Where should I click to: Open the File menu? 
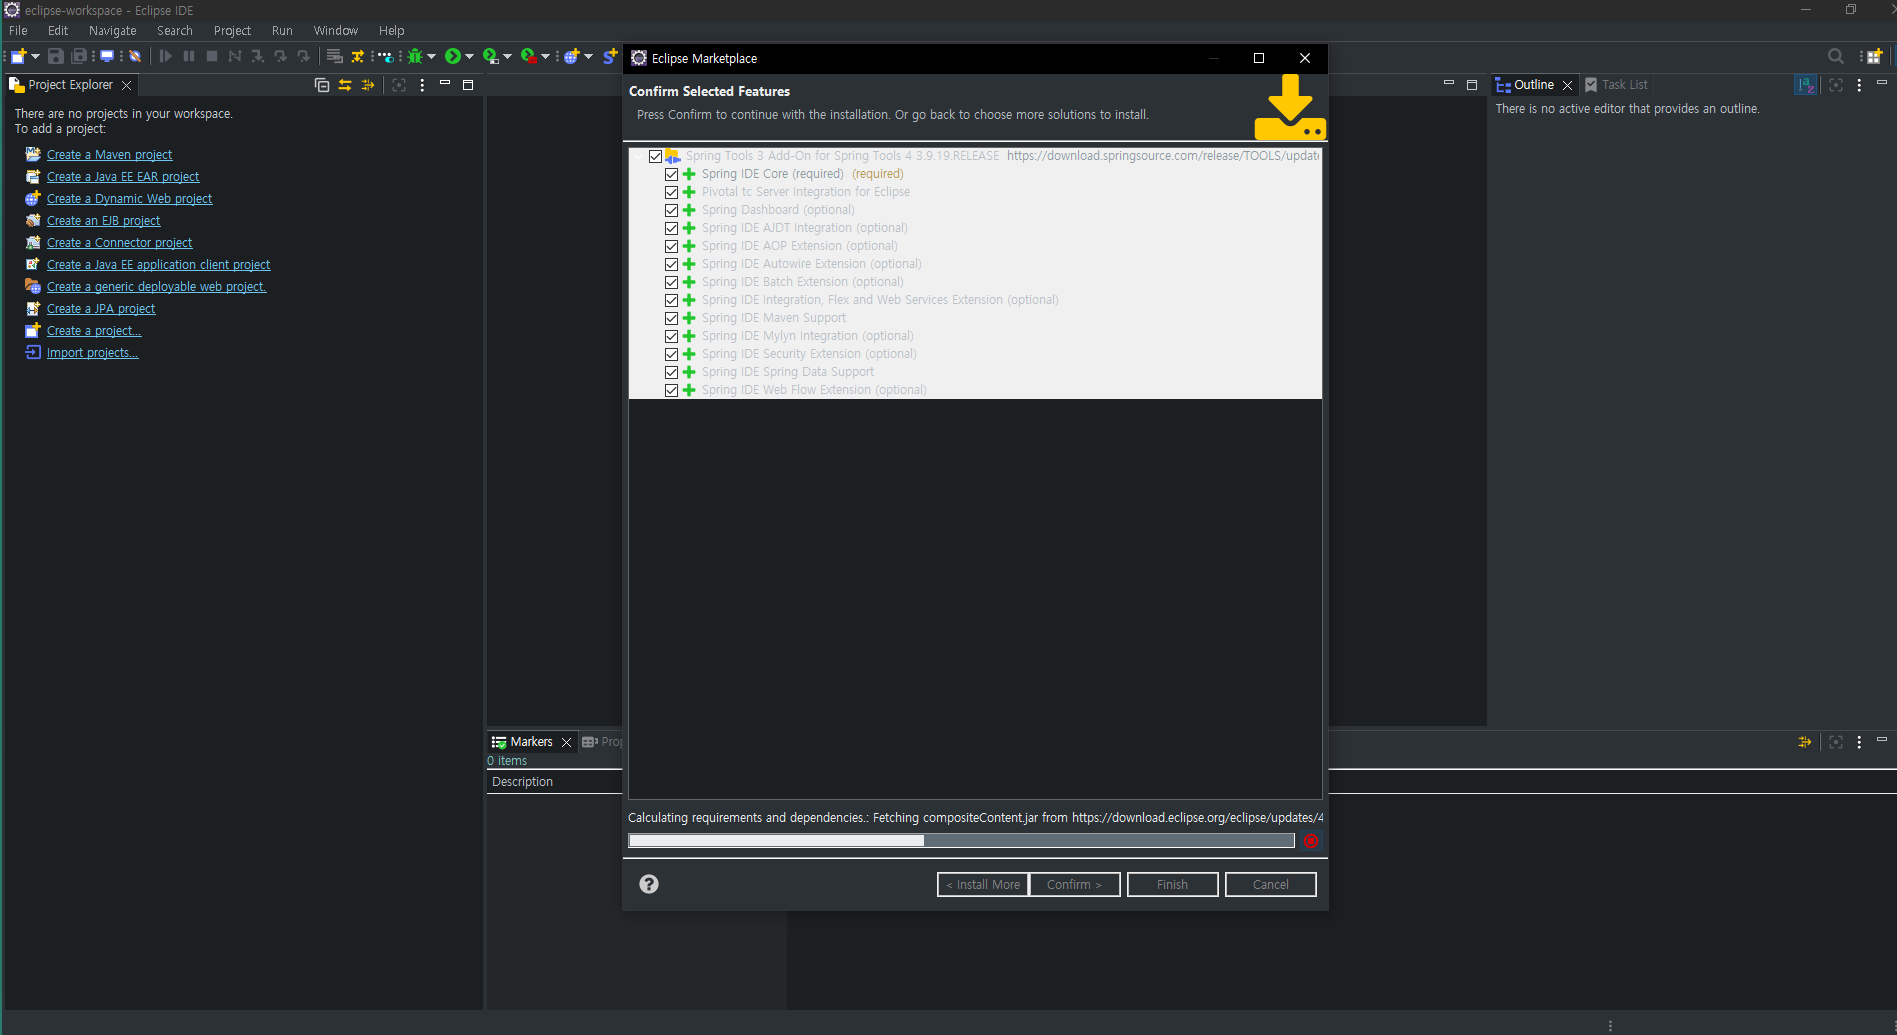[18, 31]
